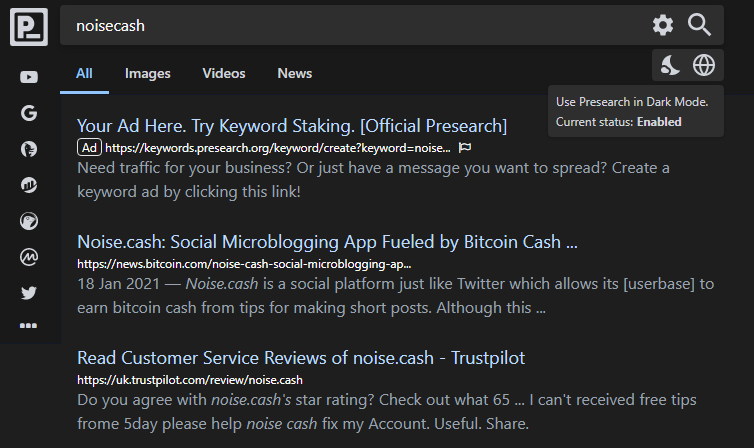Screen dimensions: 754x448
Task: Open search settings gear icon
Action: (x=663, y=25)
